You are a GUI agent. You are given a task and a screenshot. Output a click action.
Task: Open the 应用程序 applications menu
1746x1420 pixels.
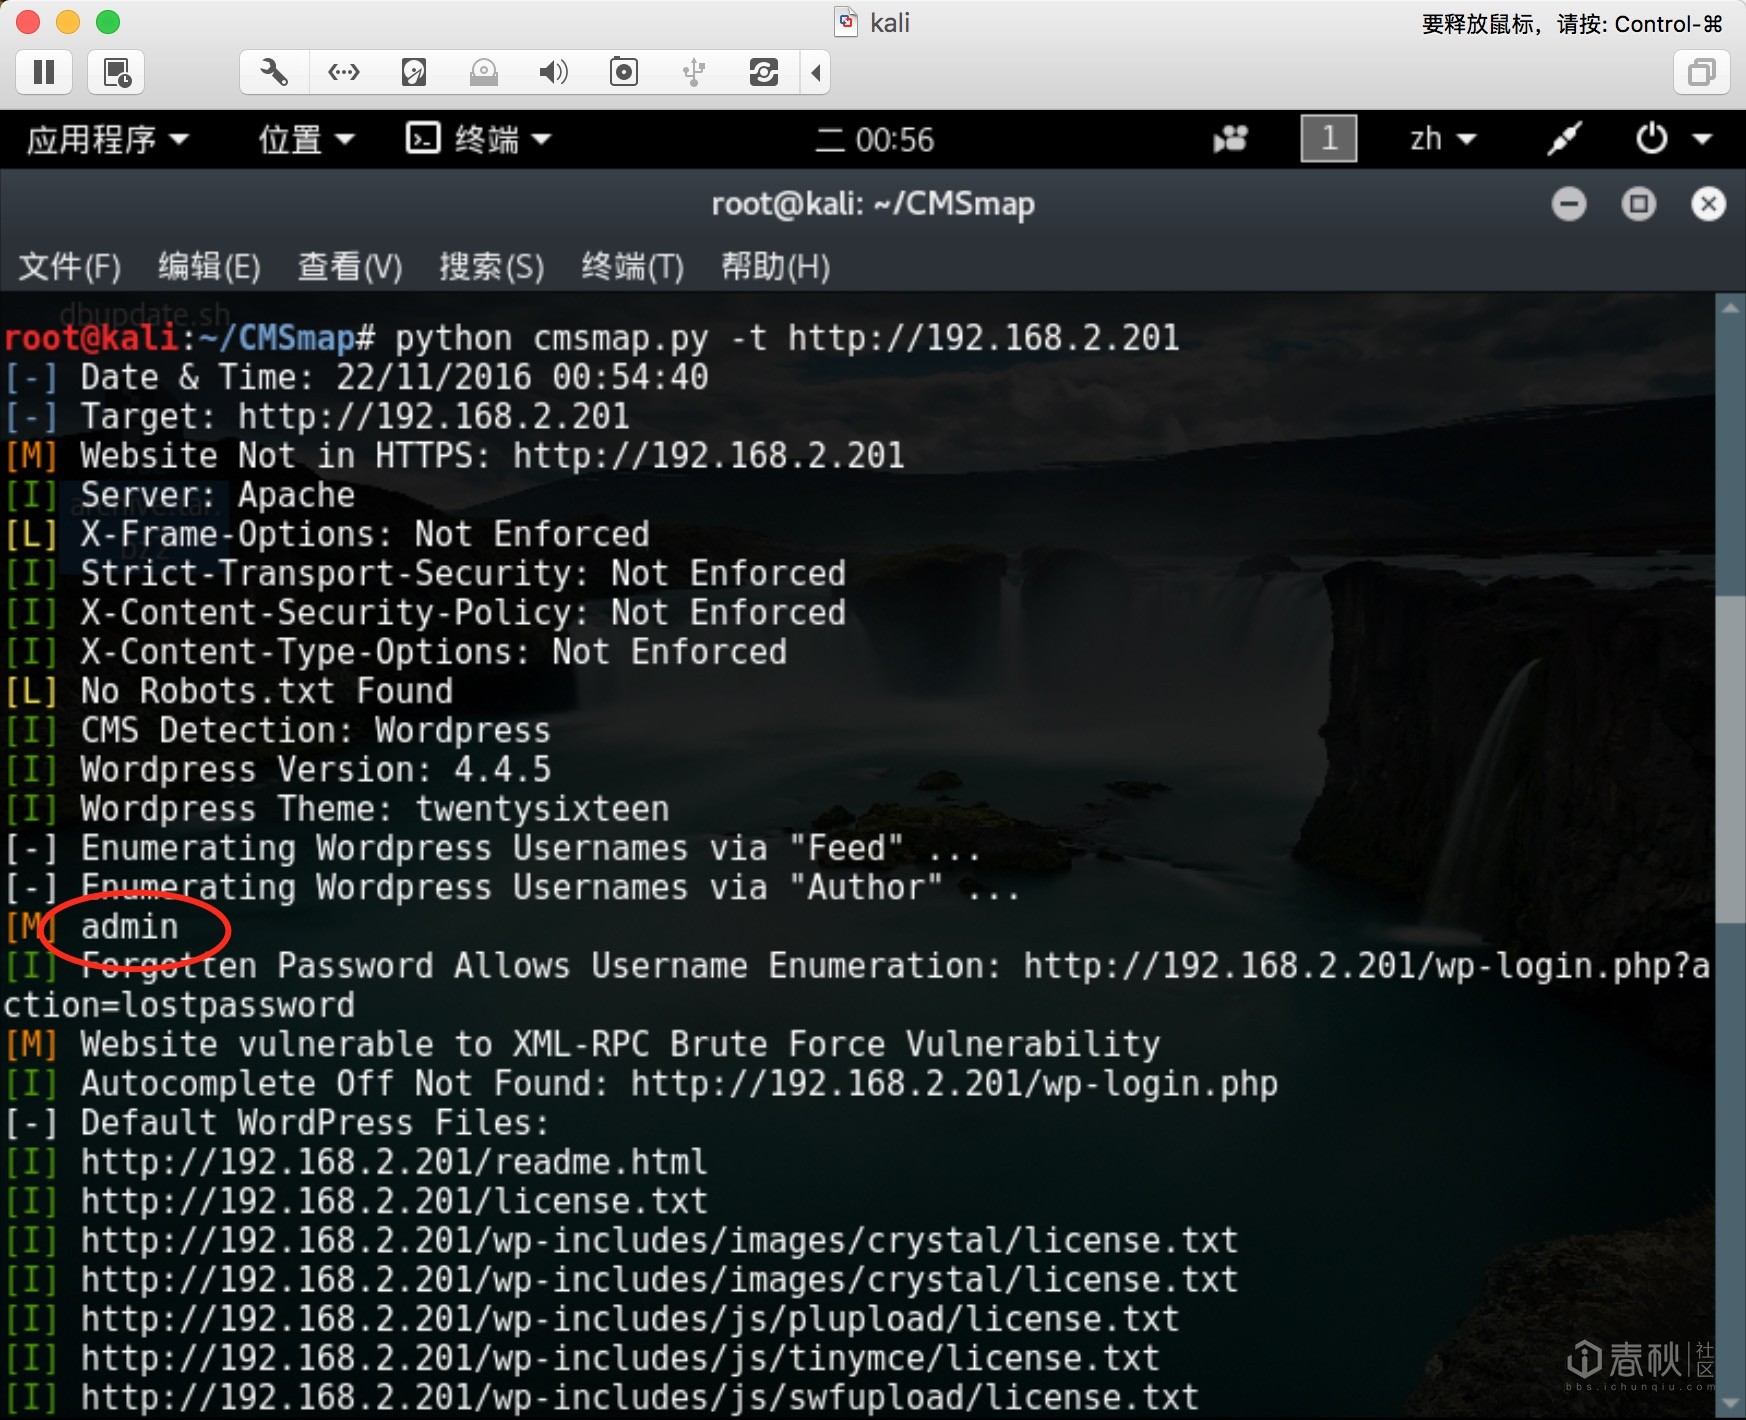107,139
